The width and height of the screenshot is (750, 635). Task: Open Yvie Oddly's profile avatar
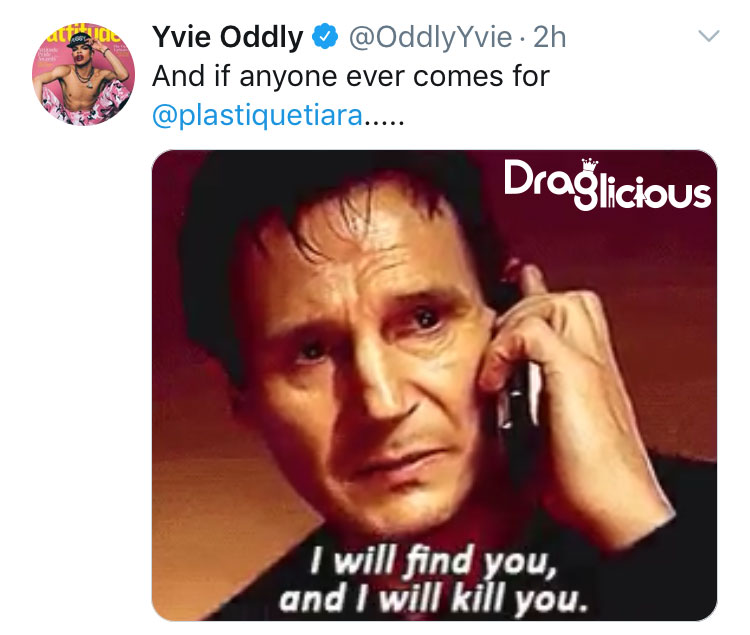83,74
